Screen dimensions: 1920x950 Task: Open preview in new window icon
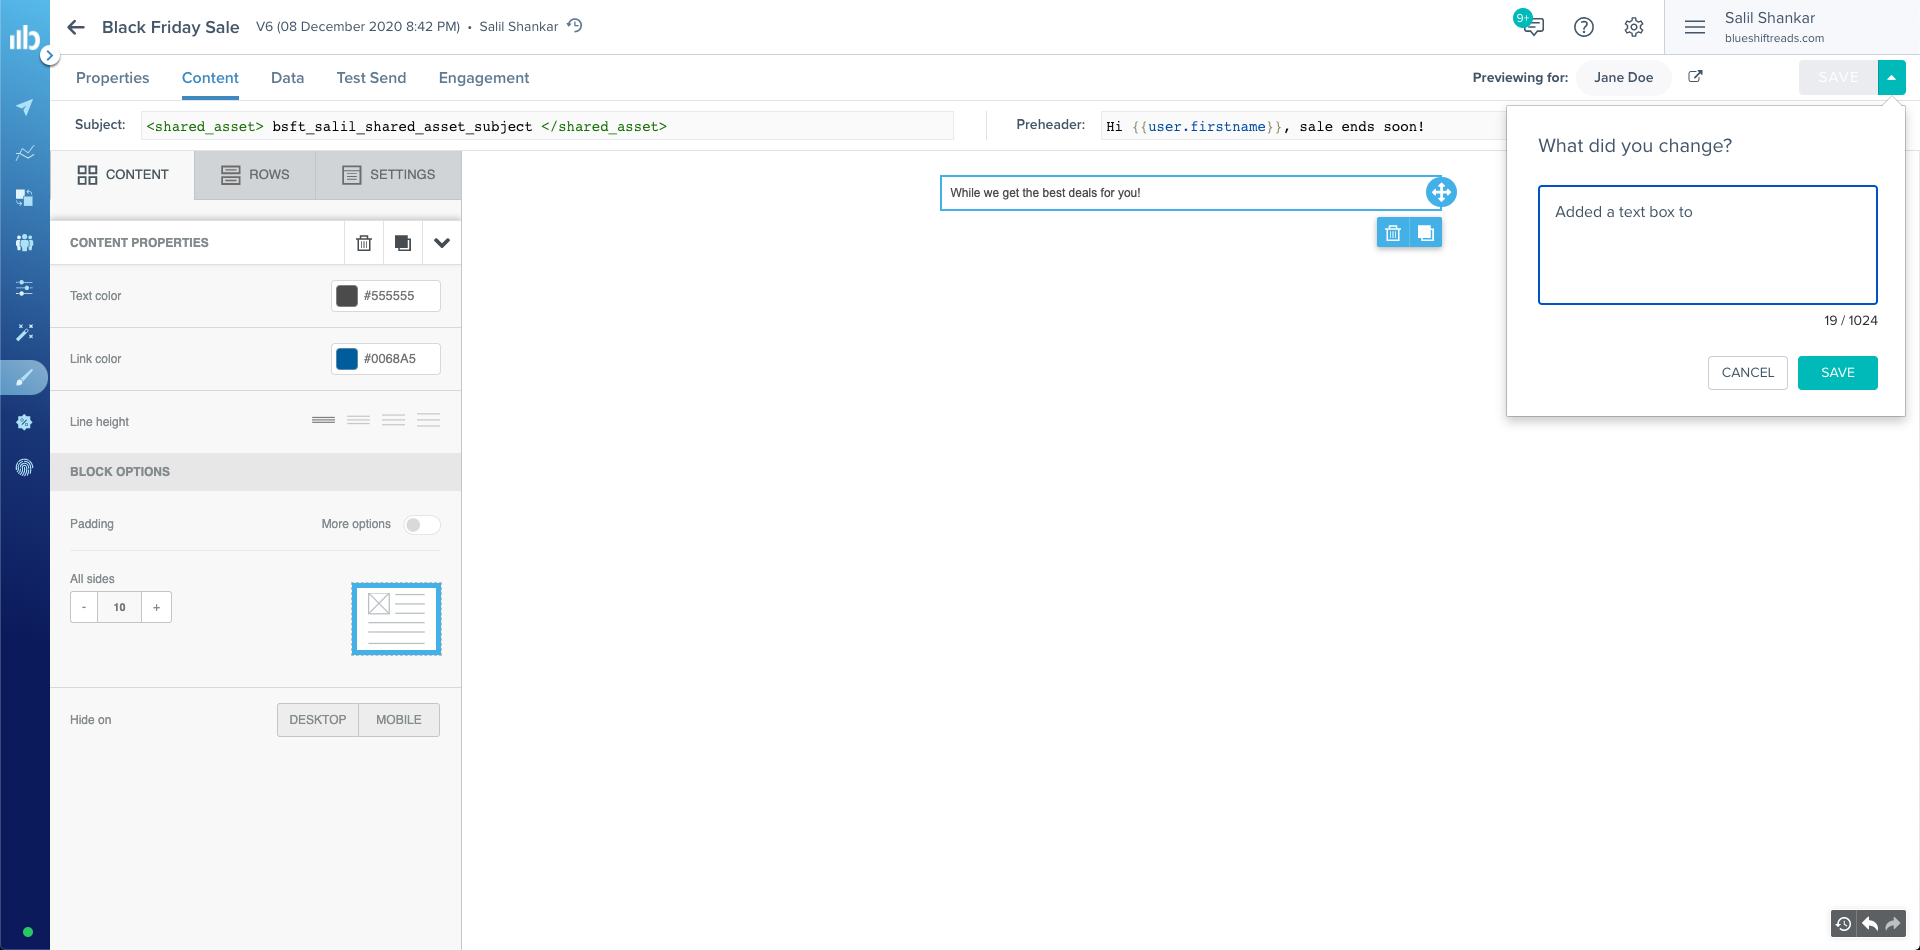coord(1696,76)
